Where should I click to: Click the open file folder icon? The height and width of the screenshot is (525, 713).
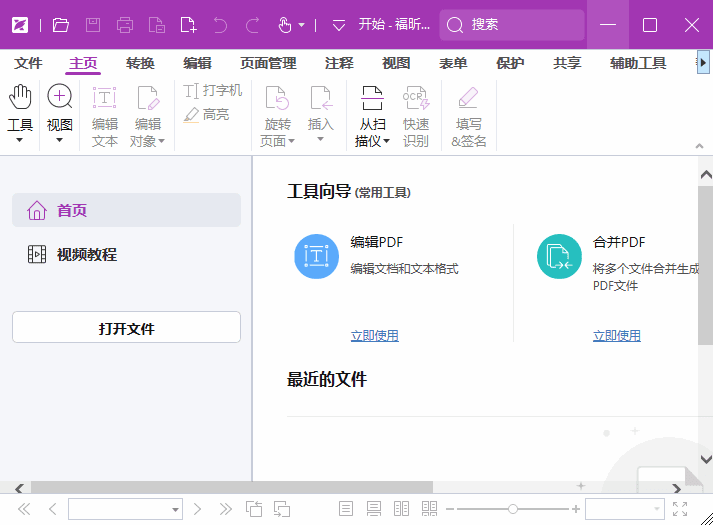(x=61, y=25)
